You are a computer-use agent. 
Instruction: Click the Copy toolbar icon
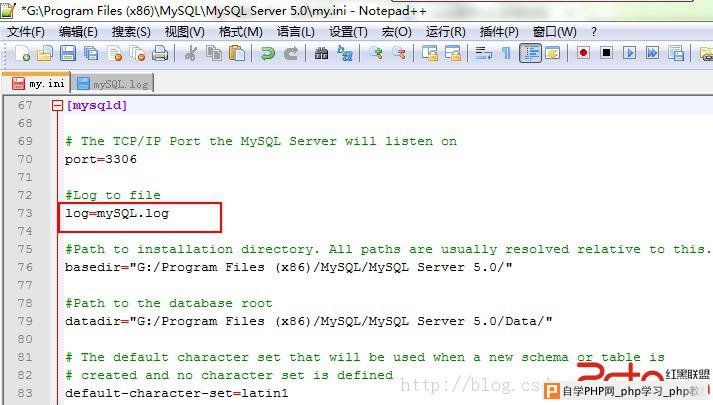tap(214, 54)
